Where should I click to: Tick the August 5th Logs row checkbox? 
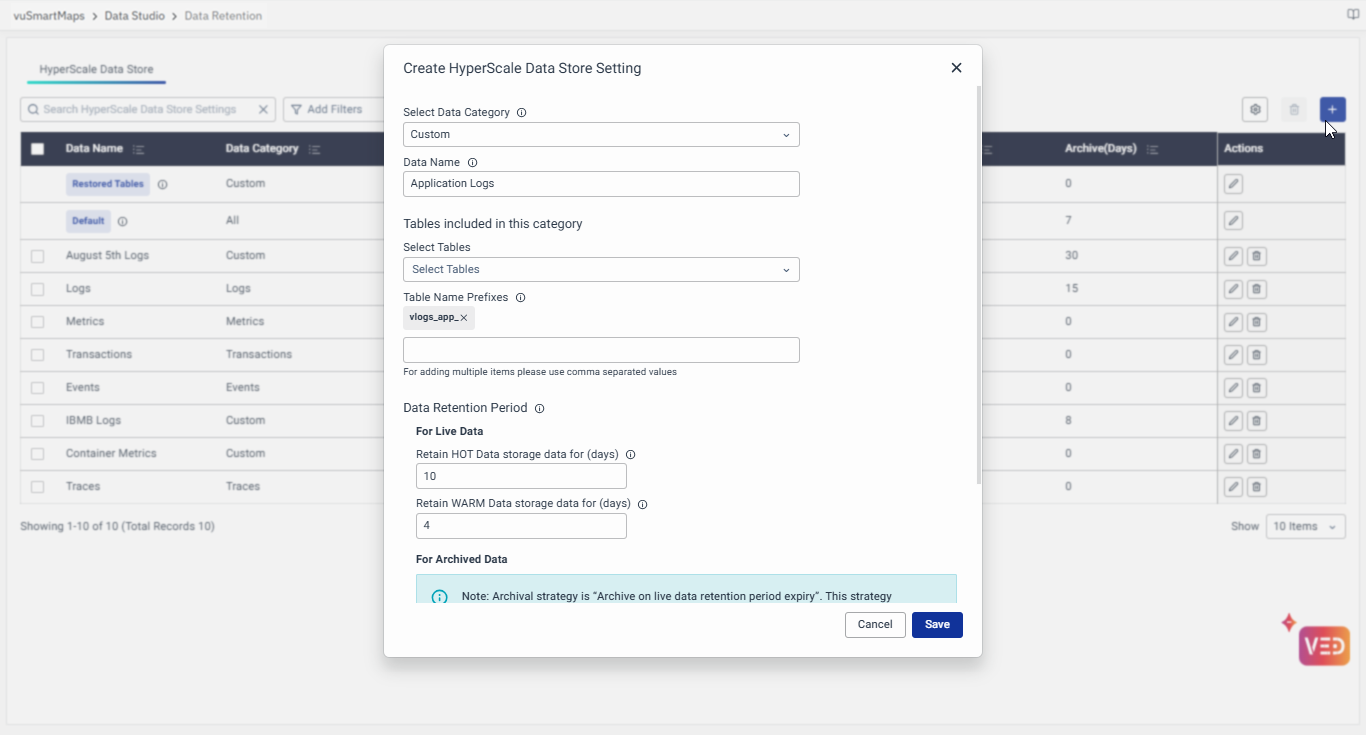38,256
